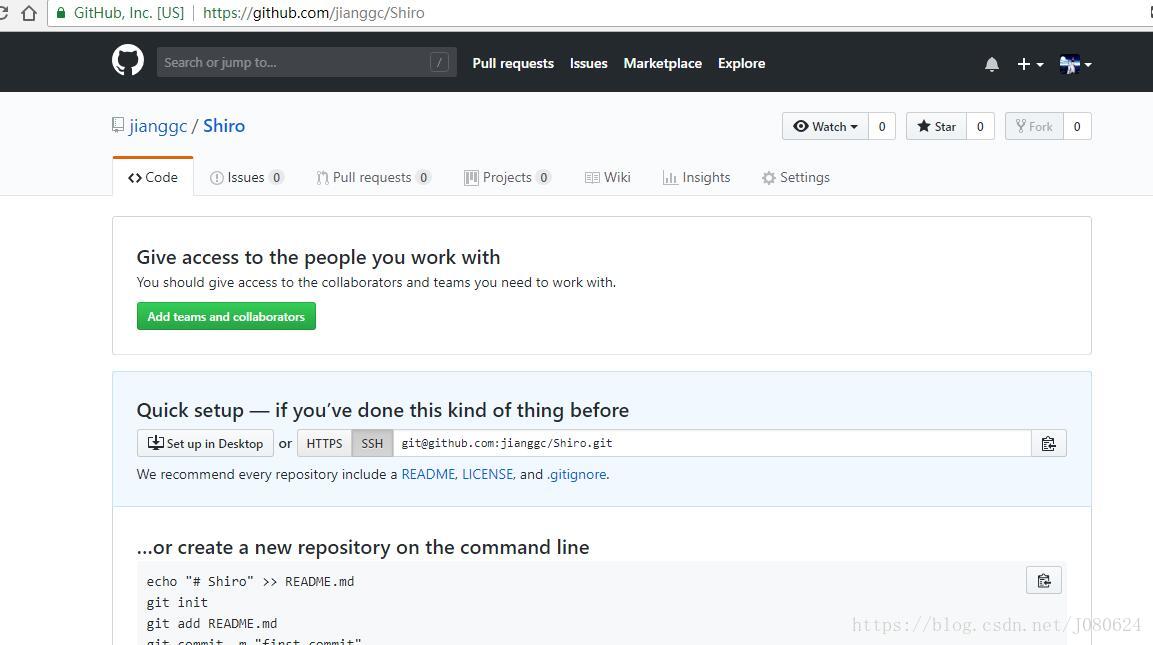
Task: Focus the GitHub search box
Action: pos(306,63)
